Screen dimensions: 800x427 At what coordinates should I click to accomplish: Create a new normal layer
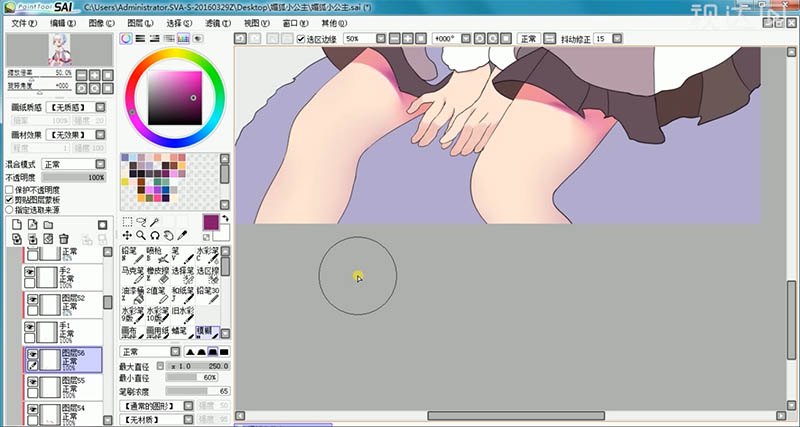17,225
